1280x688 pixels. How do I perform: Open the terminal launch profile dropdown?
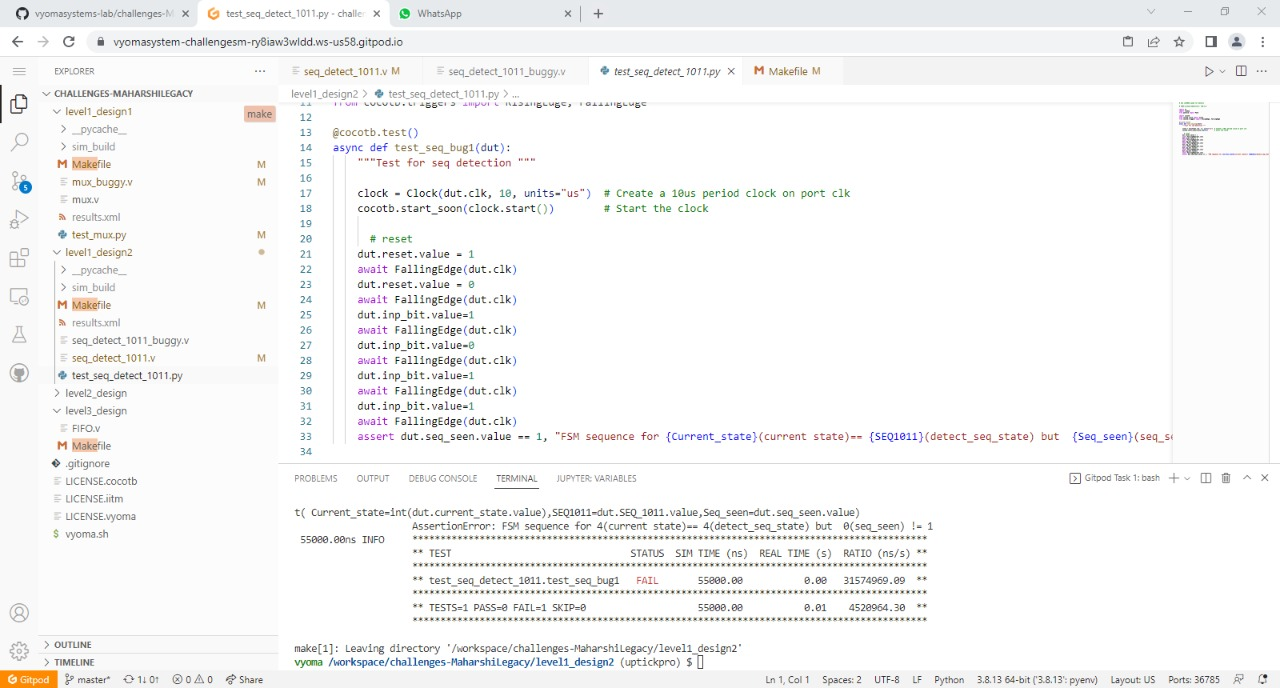click(x=1187, y=478)
